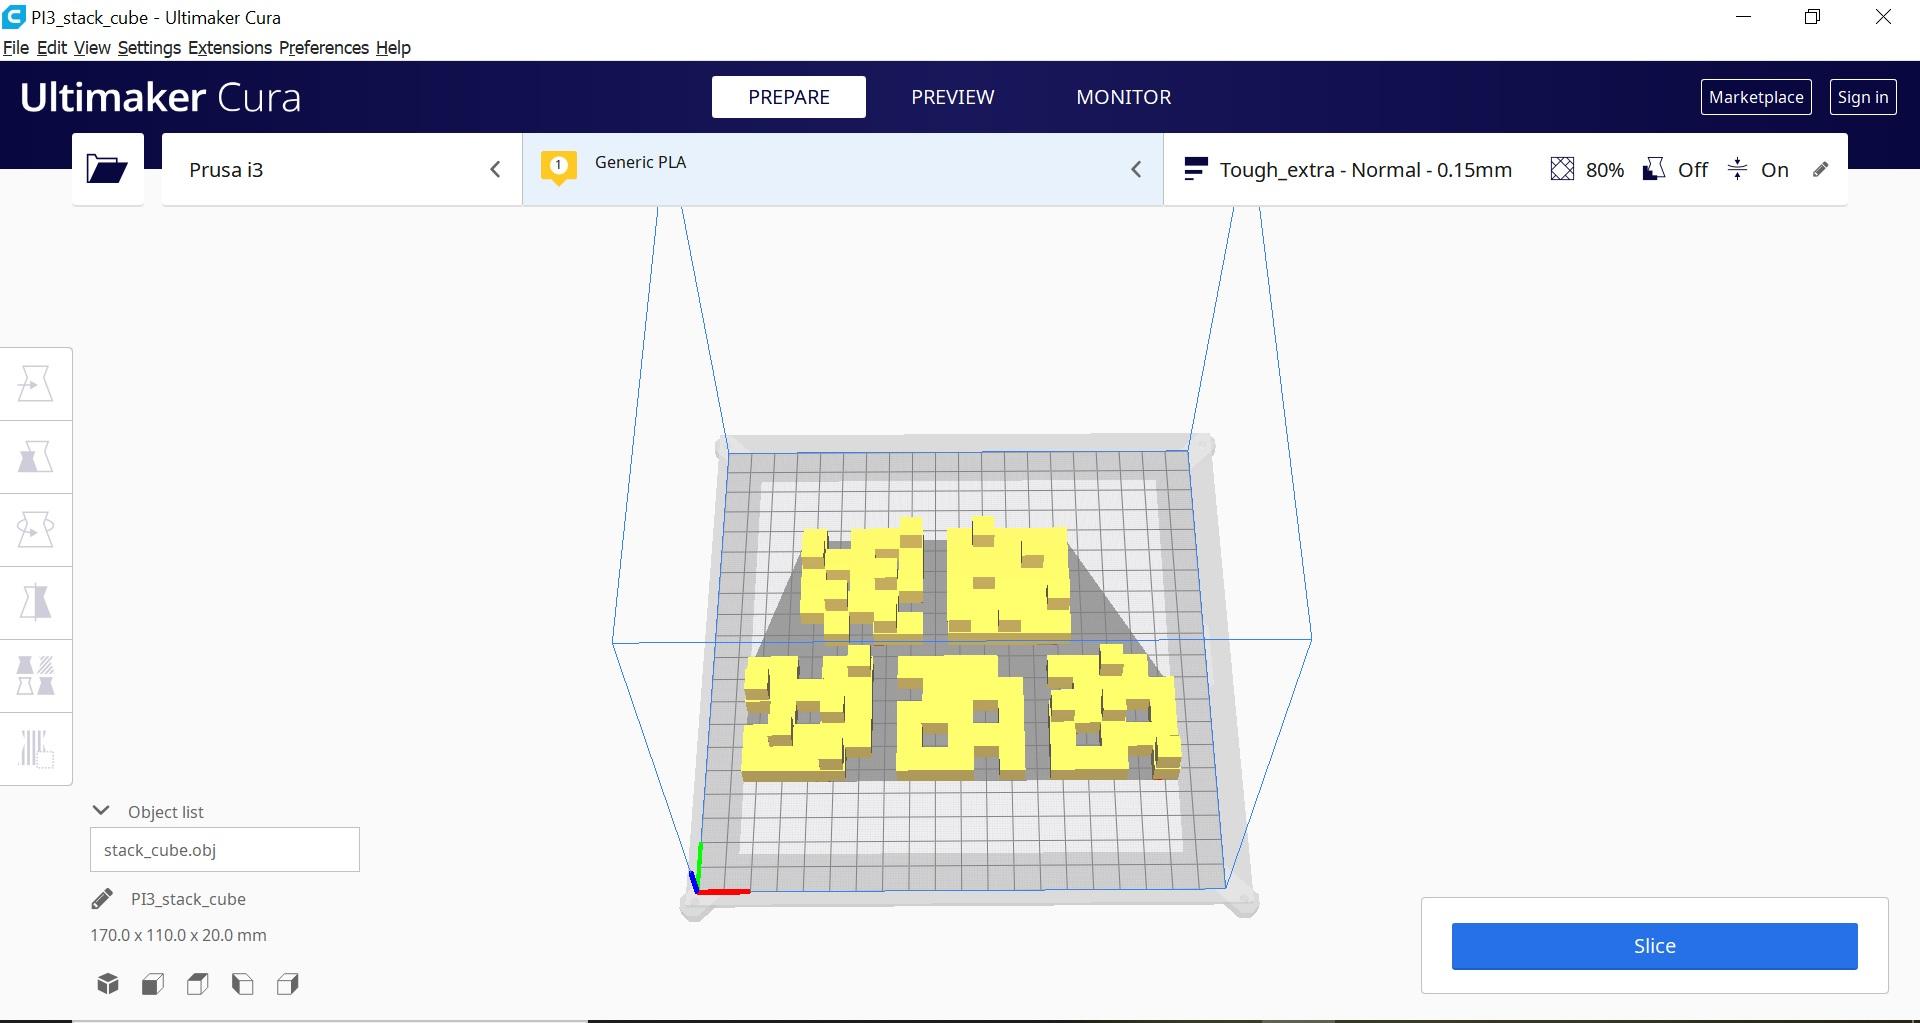Open the Support Blocker tool

coord(35,749)
